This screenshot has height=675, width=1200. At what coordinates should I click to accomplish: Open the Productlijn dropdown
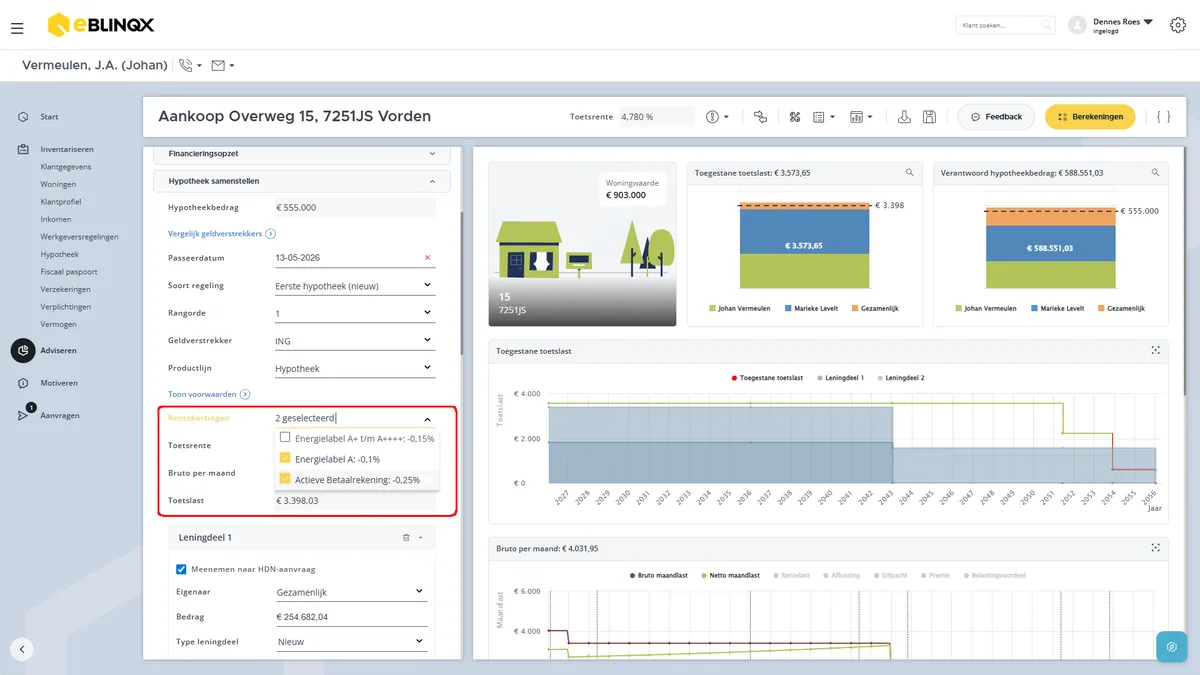[x=354, y=369]
